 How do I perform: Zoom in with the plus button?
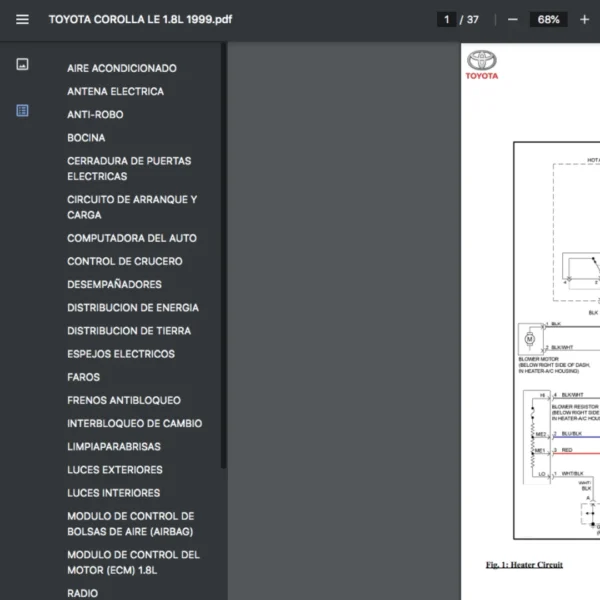584,19
